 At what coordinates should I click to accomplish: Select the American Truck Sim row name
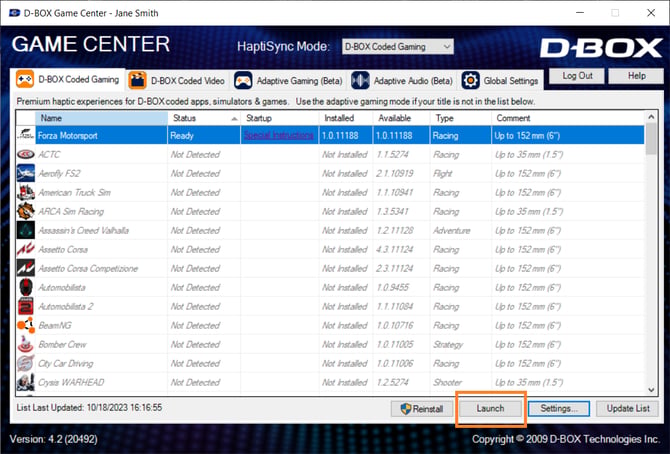pos(74,193)
